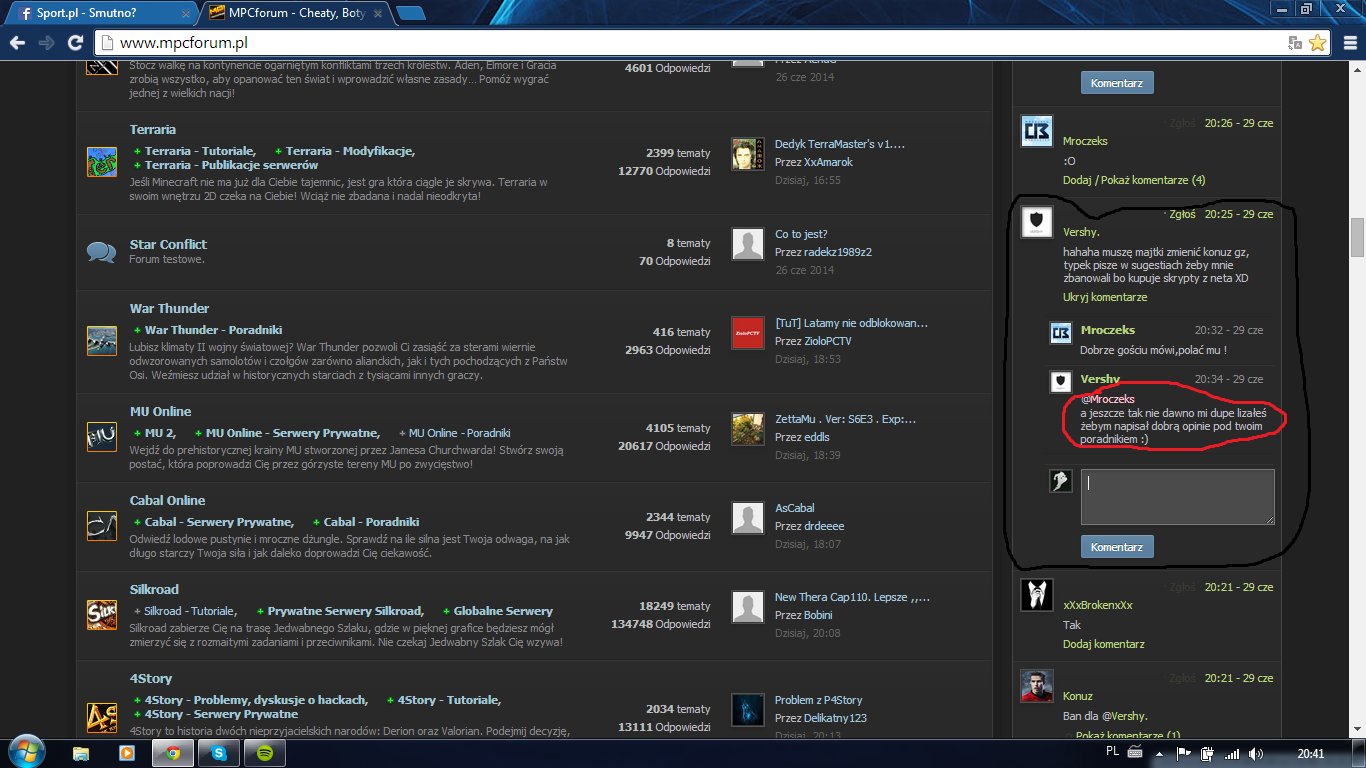Viewport: 1366px width, 768px height.
Task: Open Spotify from the taskbar
Action: tap(266, 753)
